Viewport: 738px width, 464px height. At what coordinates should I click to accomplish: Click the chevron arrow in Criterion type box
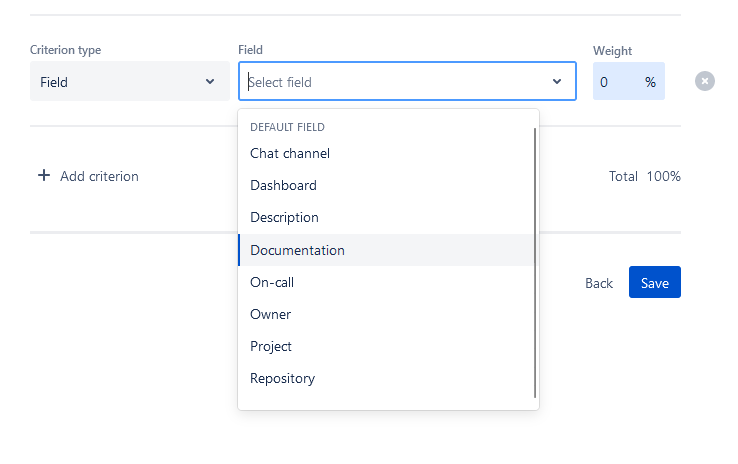pyautogui.click(x=210, y=82)
